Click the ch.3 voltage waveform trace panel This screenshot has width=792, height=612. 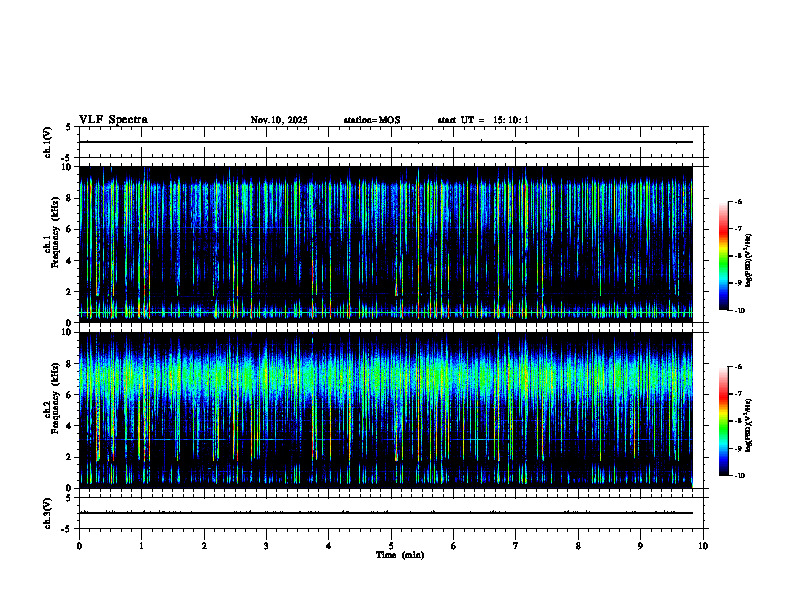[x=391, y=513]
